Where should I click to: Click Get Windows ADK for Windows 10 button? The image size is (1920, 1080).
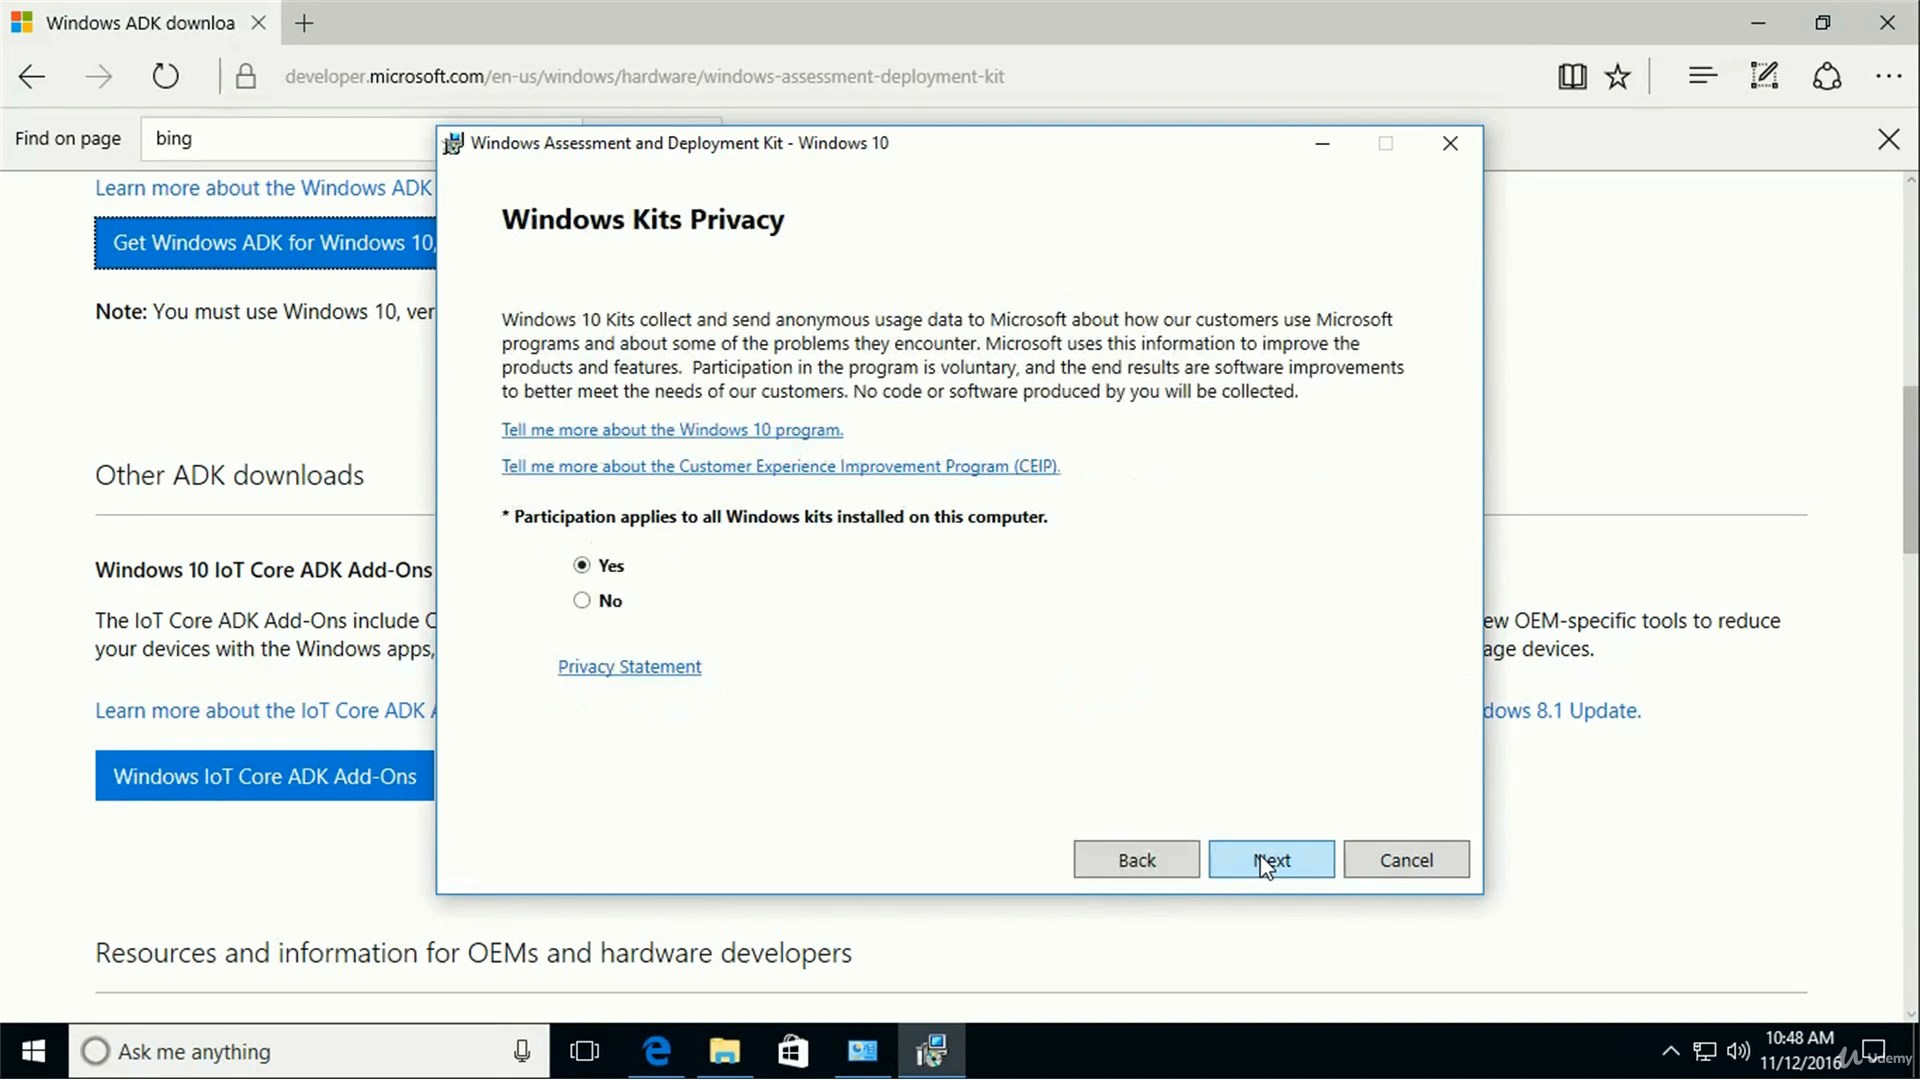(265, 243)
